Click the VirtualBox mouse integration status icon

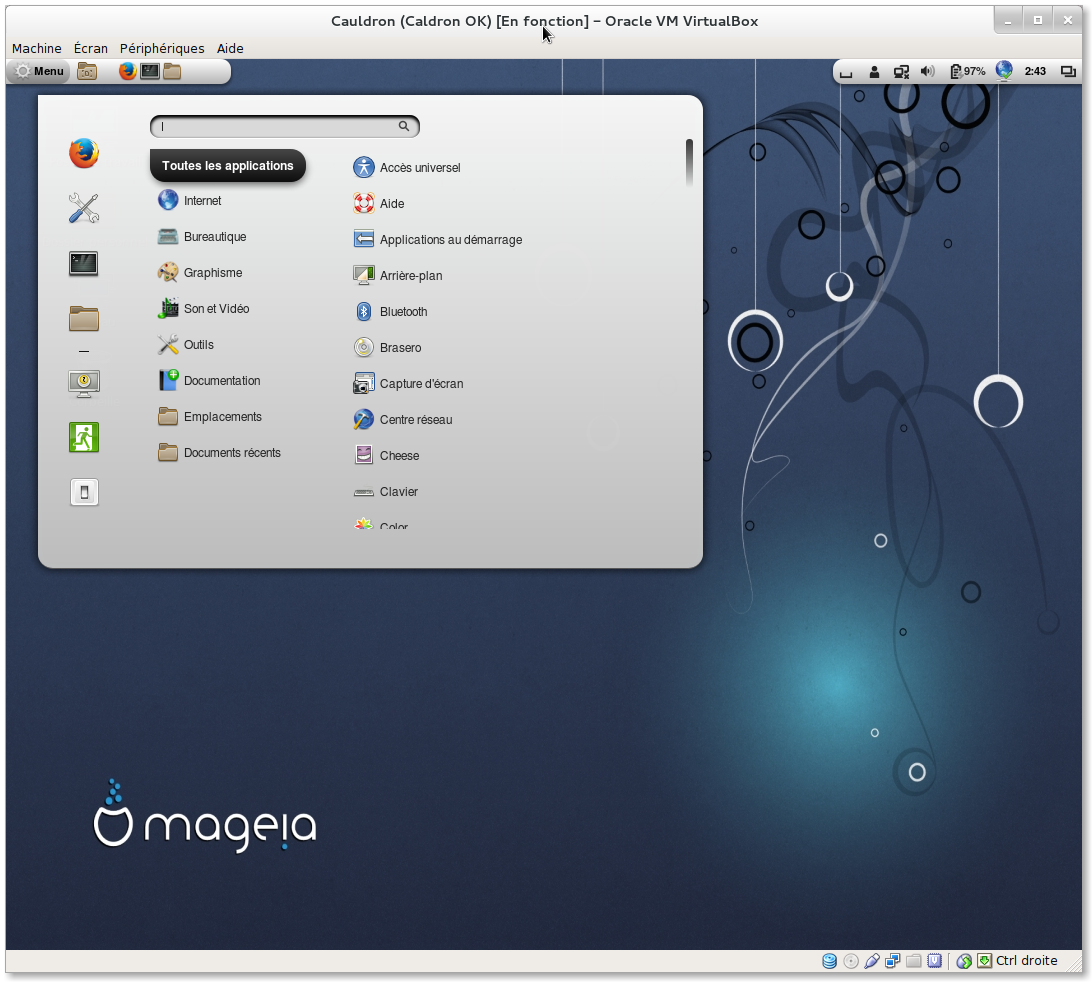tap(964, 961)
